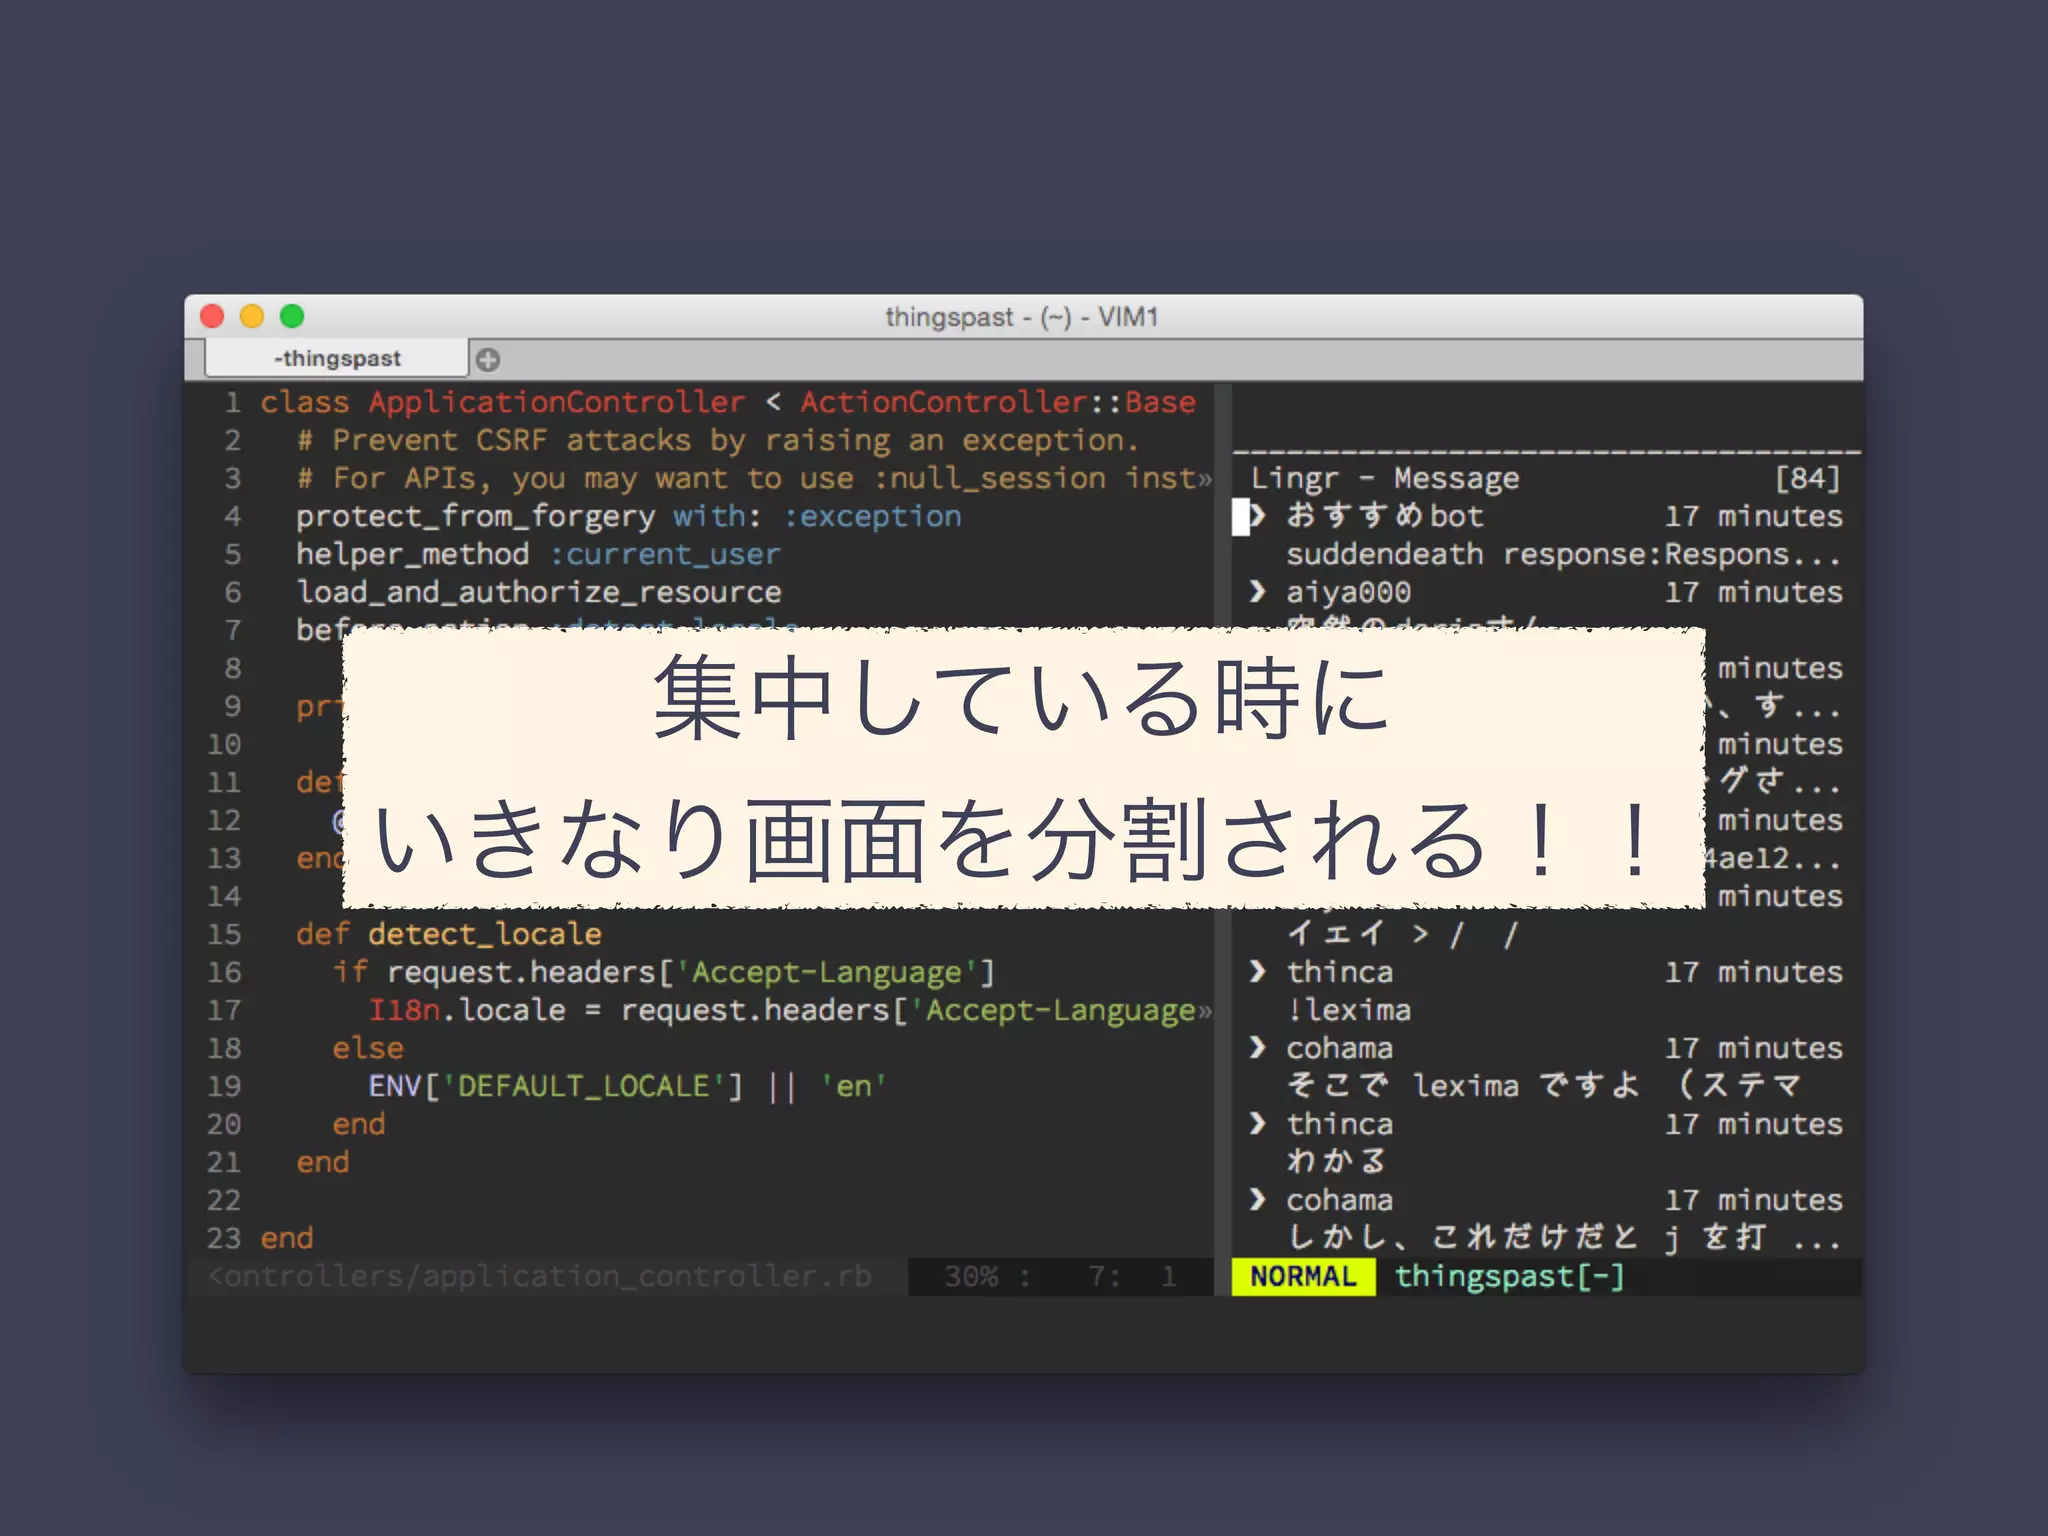Click '# Prevent CSRF attacks' comment on line 2
This screenshot has height=1536, width=2048.
tap(494, 441)
